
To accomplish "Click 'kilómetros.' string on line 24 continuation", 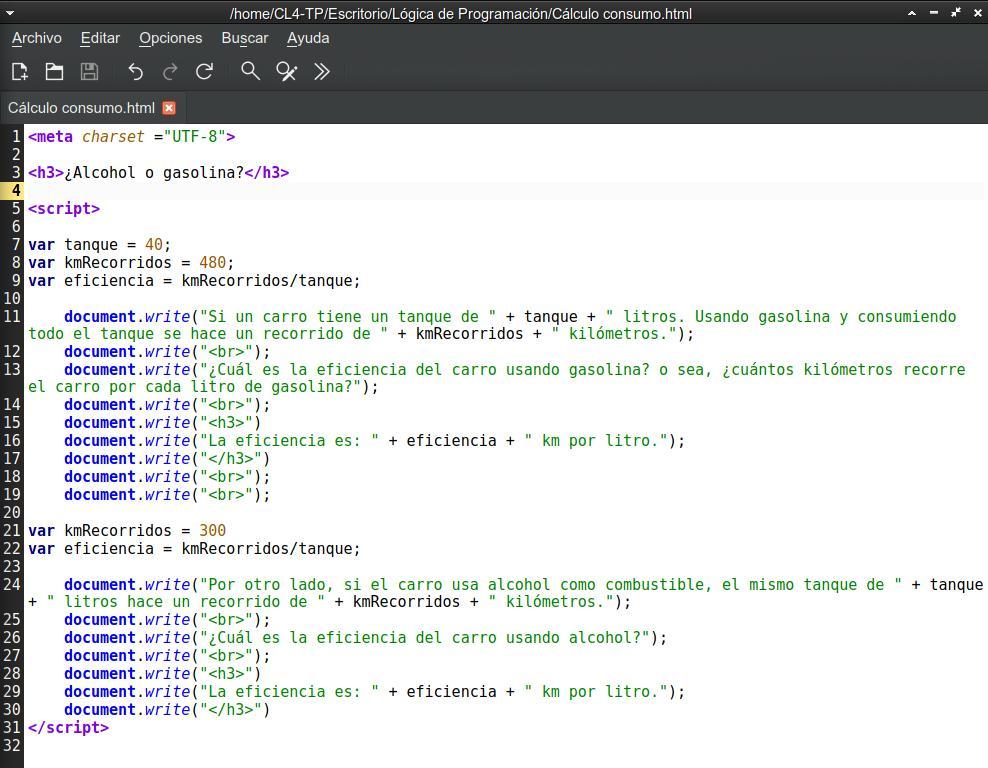I will (550, 602).
